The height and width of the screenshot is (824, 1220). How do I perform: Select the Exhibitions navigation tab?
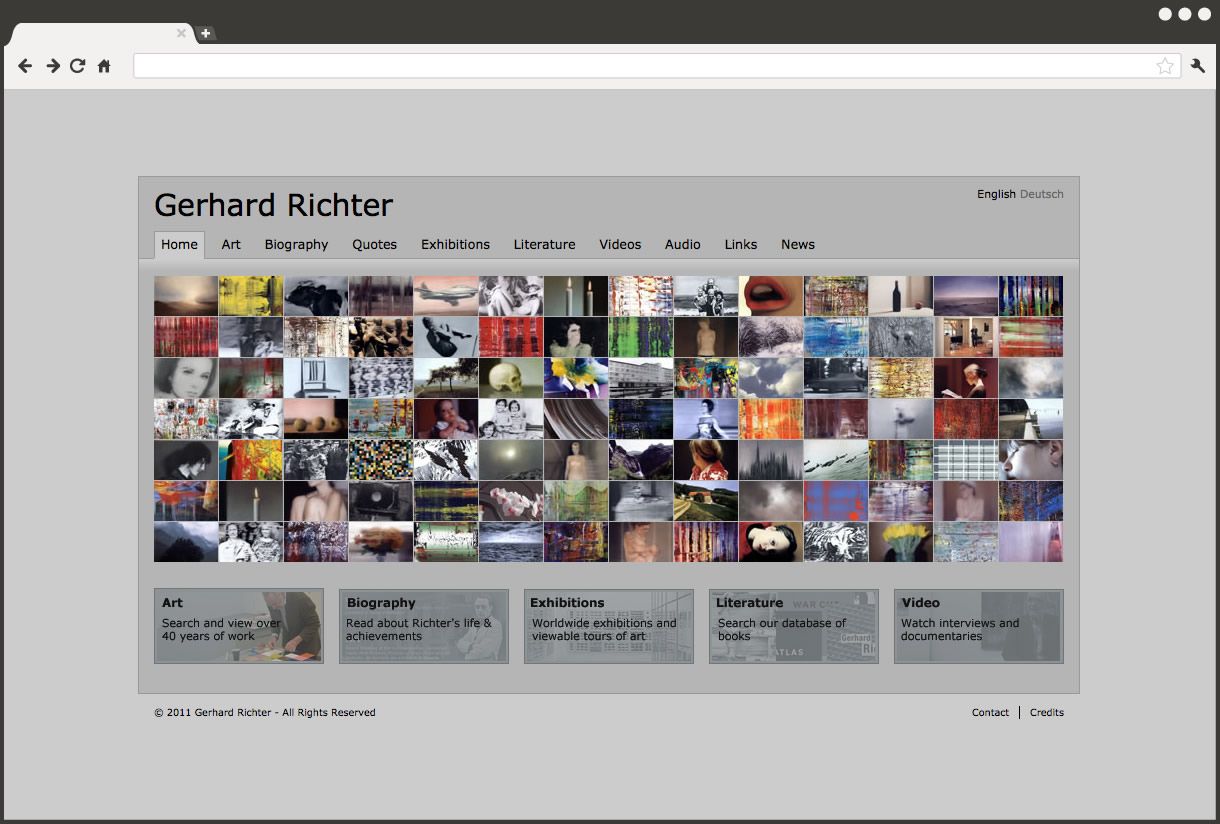455,245
